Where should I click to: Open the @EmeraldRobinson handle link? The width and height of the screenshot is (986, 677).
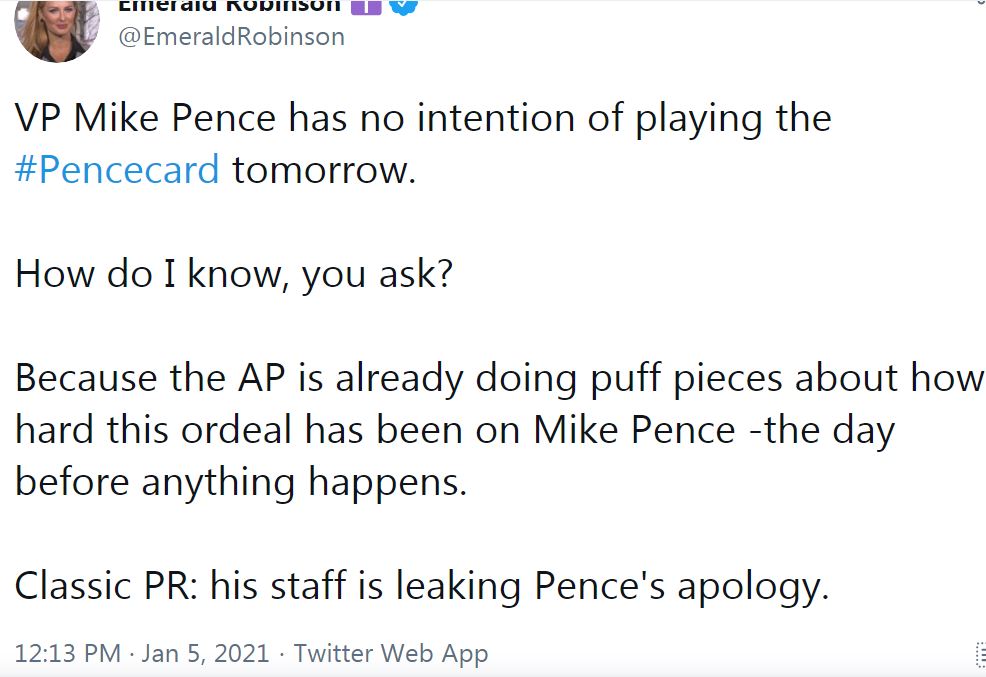(x=232, y=37)
